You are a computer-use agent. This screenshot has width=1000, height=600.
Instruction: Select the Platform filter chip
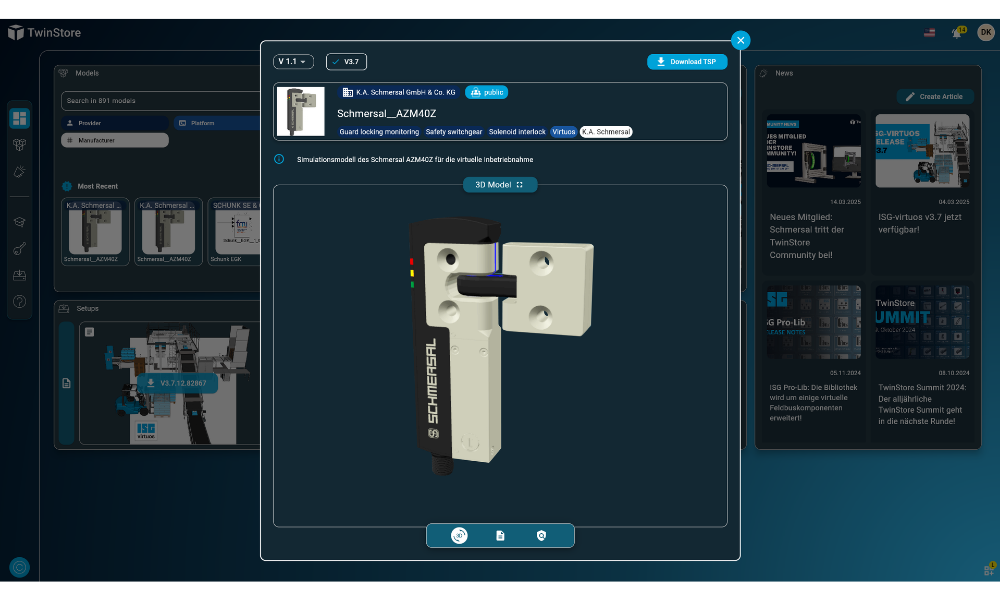pyautogui.click(x=217, y=123)
